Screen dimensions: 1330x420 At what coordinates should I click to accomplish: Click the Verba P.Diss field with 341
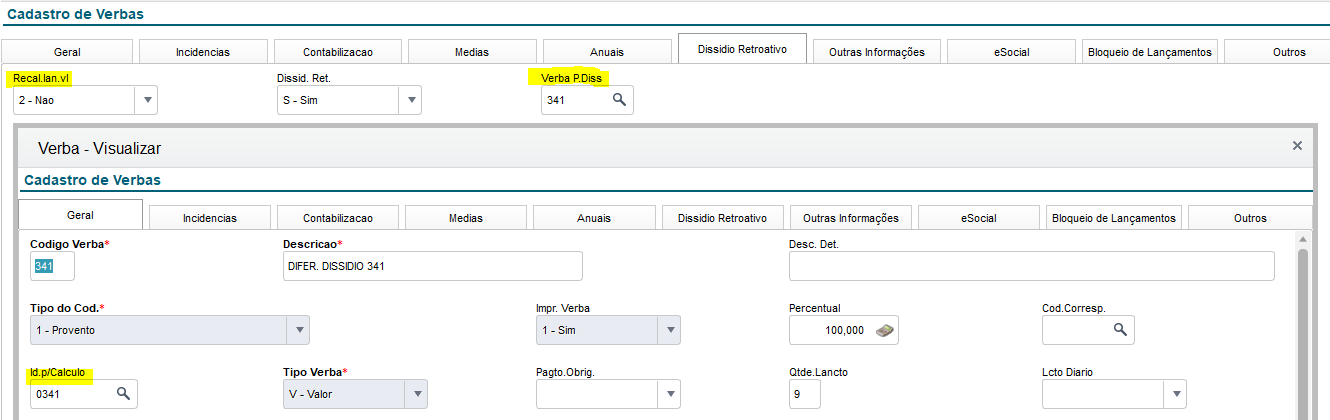[x=587, y=100]
